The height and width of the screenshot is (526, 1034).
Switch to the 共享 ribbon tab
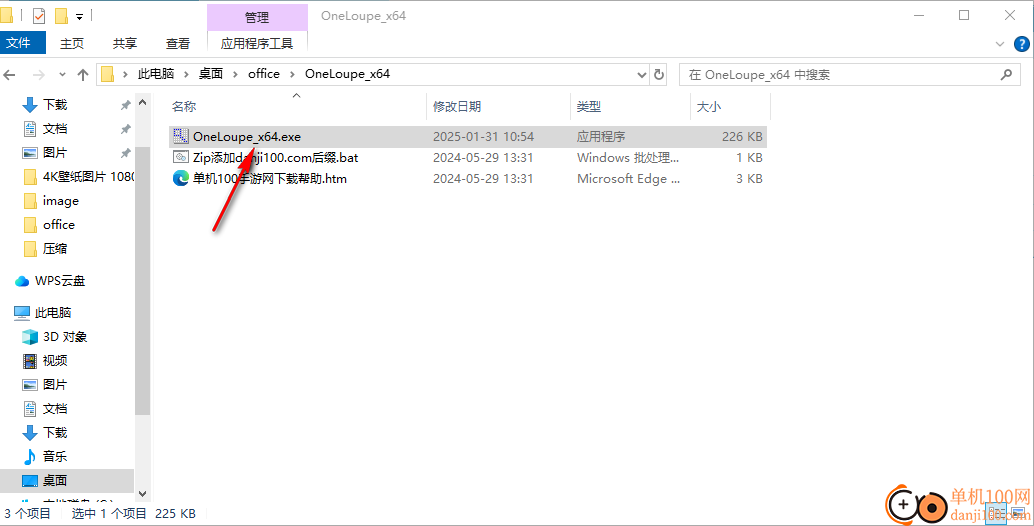pos(125,44)
